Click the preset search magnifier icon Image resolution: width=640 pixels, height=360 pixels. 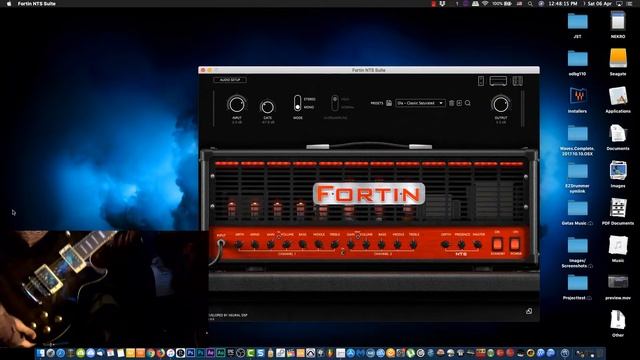point(468,103)
